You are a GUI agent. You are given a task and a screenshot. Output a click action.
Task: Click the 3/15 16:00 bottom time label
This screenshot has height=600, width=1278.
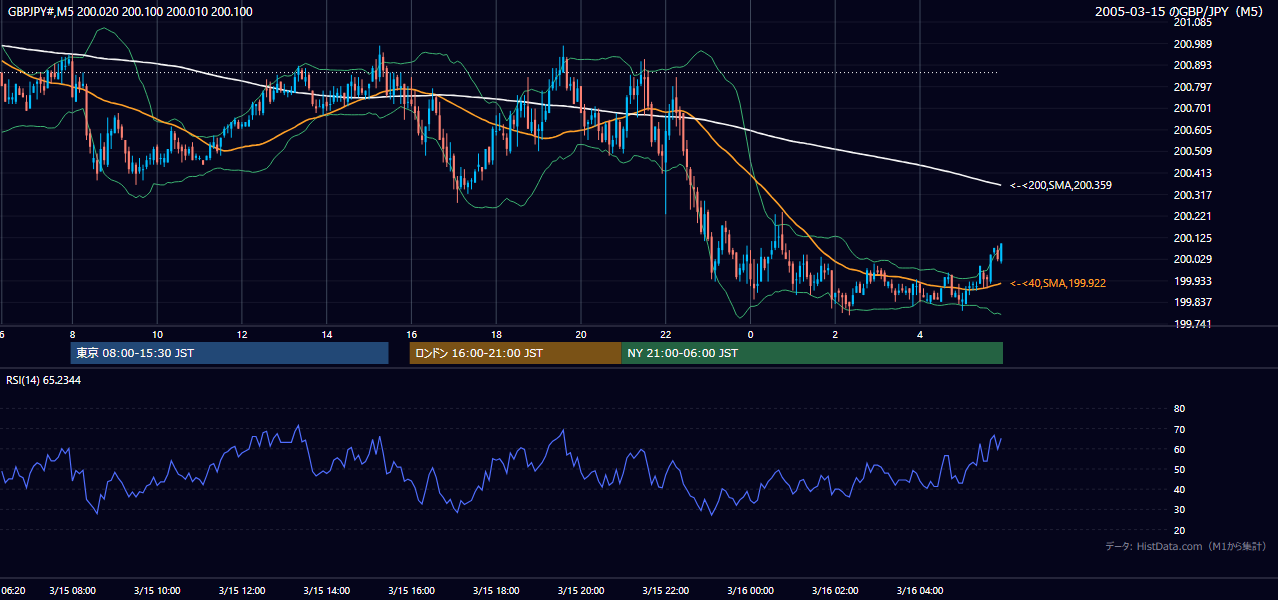click(x=412, y=591)
